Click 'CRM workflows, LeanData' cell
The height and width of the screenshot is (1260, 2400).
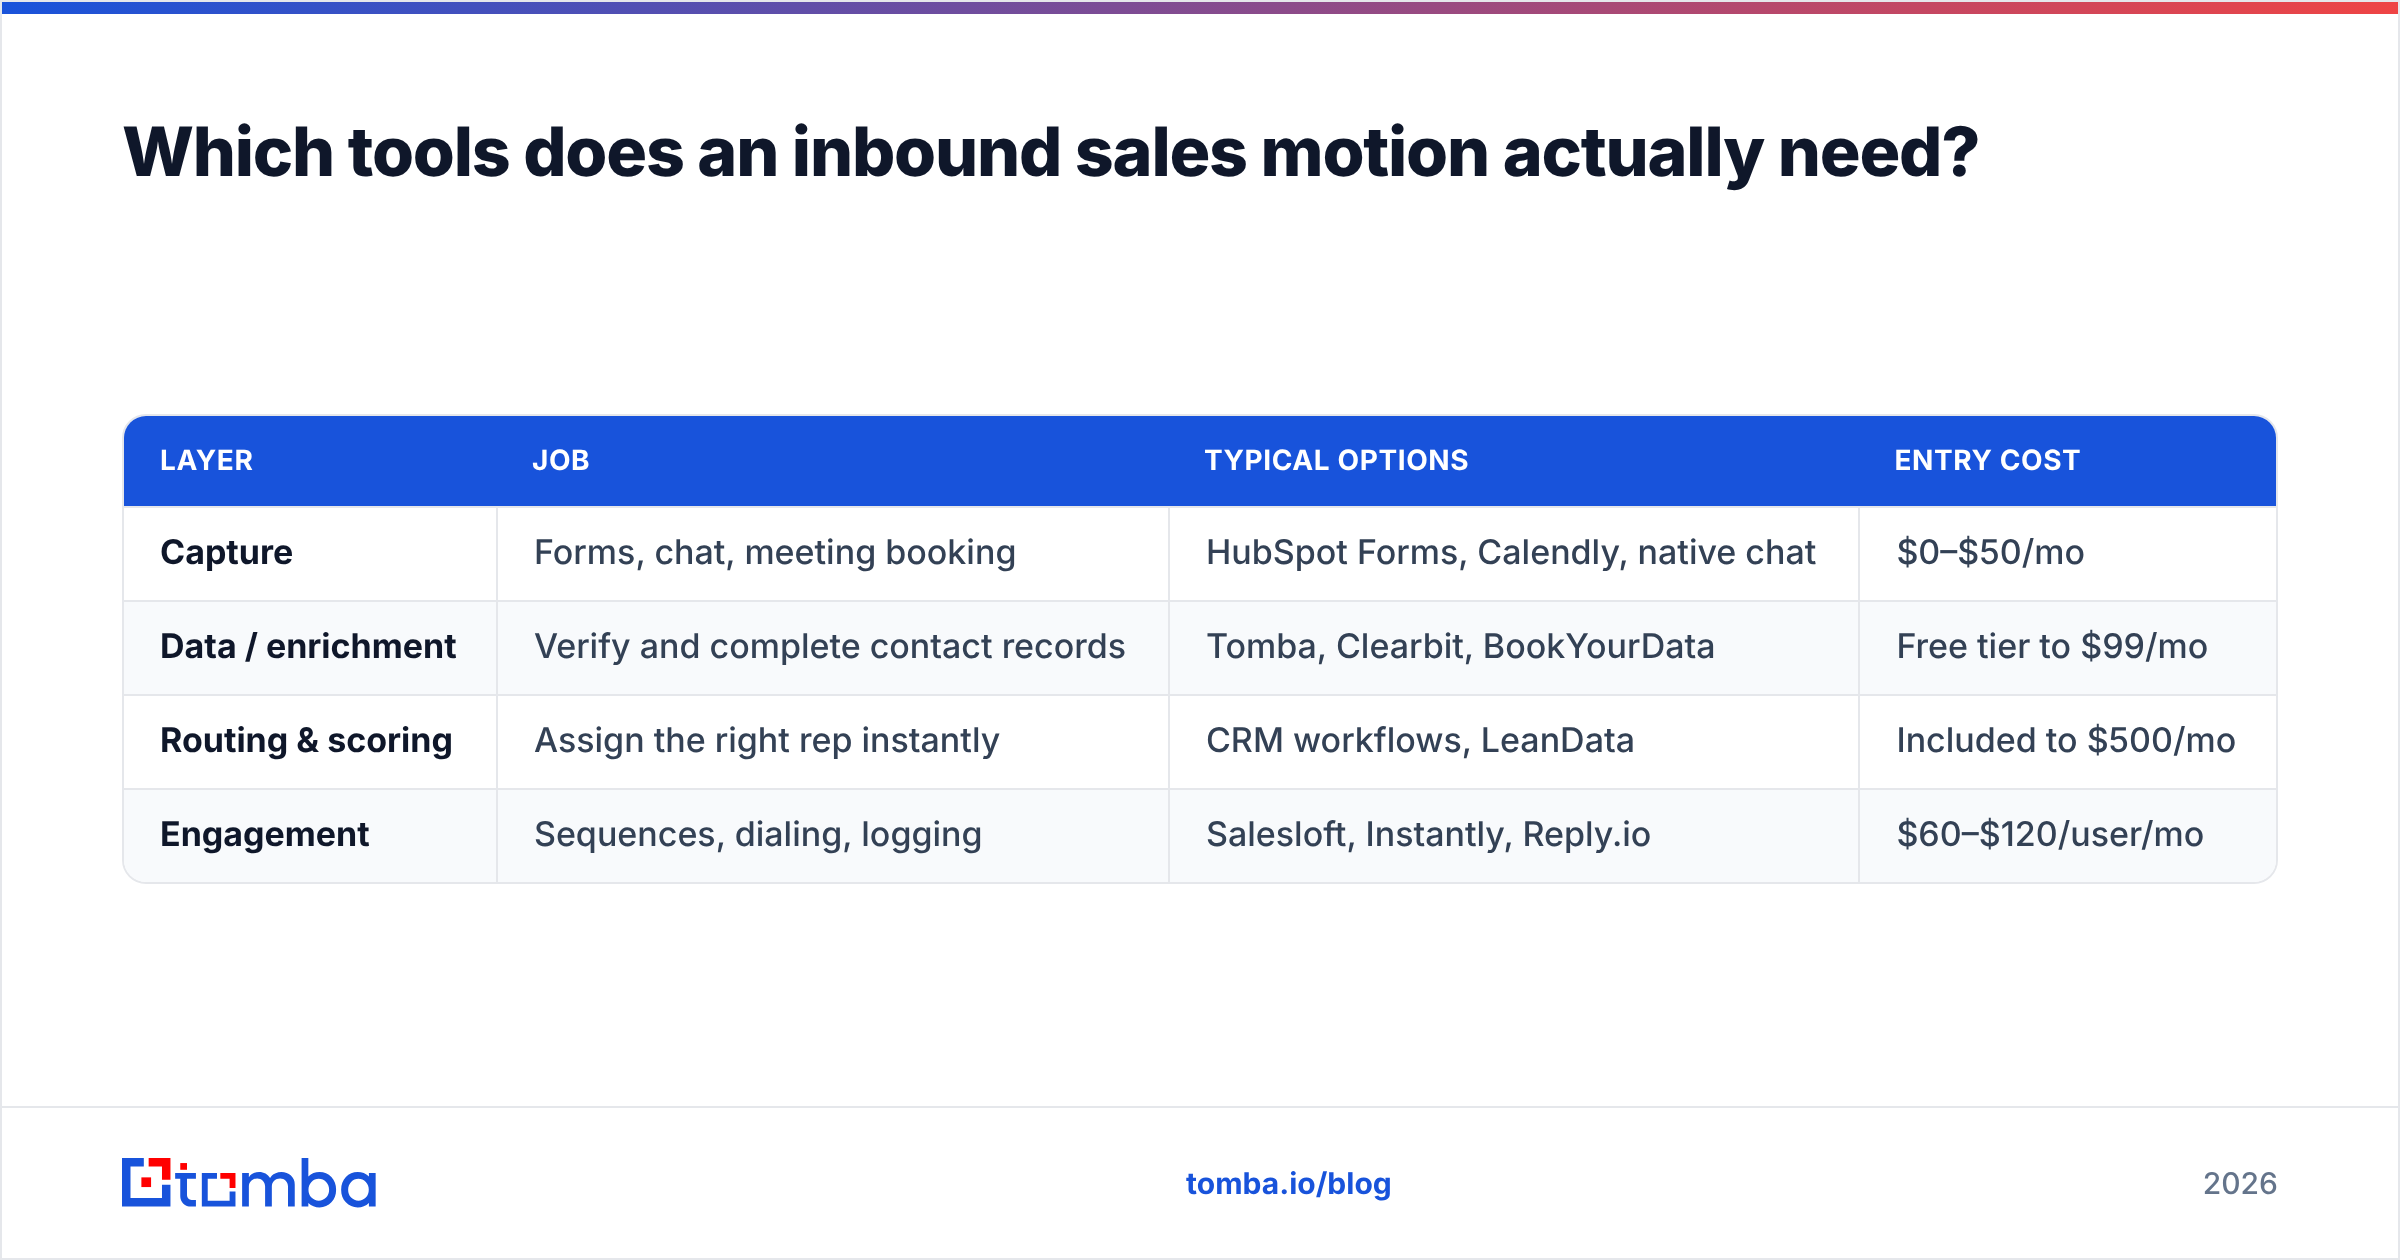tap(1420, 740)
